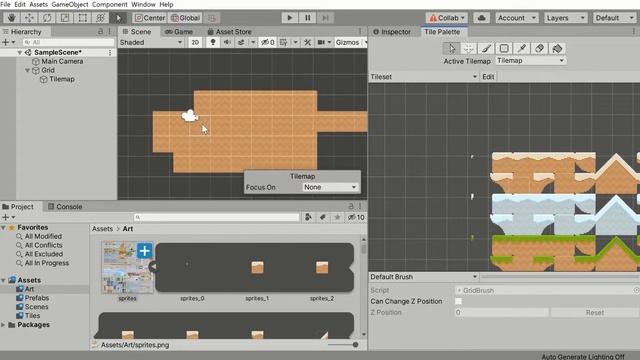Select the Tile Palette box fill tool
Viewport: 640px width, 360px height.
[x=504, y=49]
